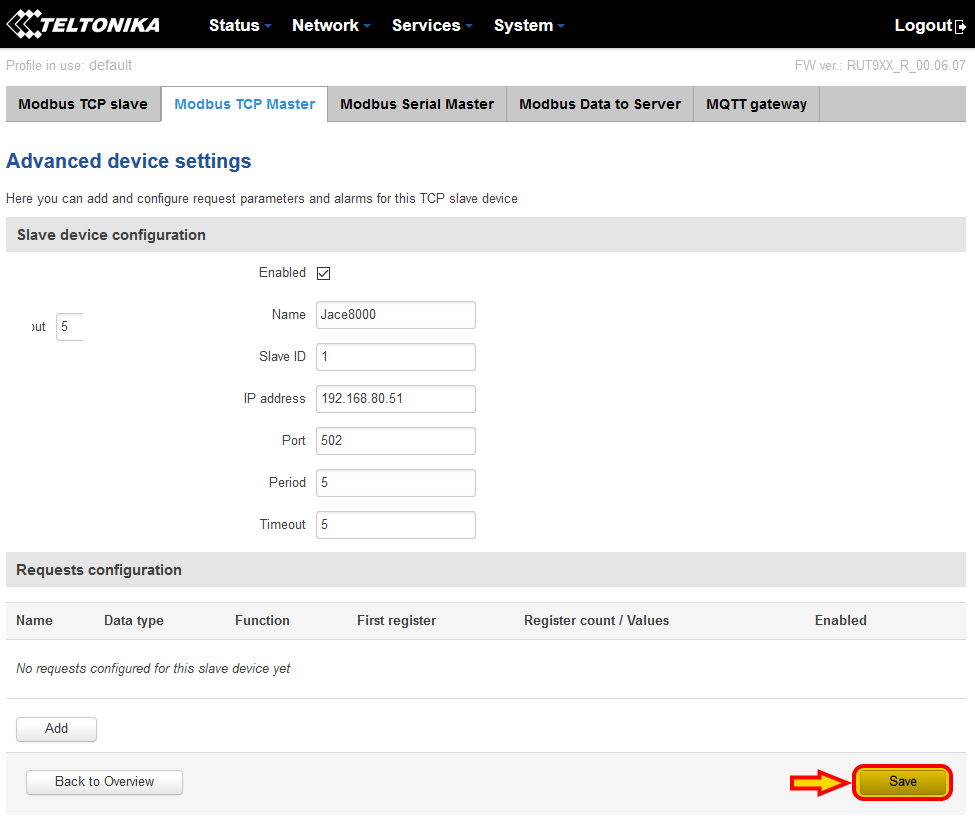Focus the Name field with Jace8000
The width and height of the screenshot is (975, 821).
396,315
